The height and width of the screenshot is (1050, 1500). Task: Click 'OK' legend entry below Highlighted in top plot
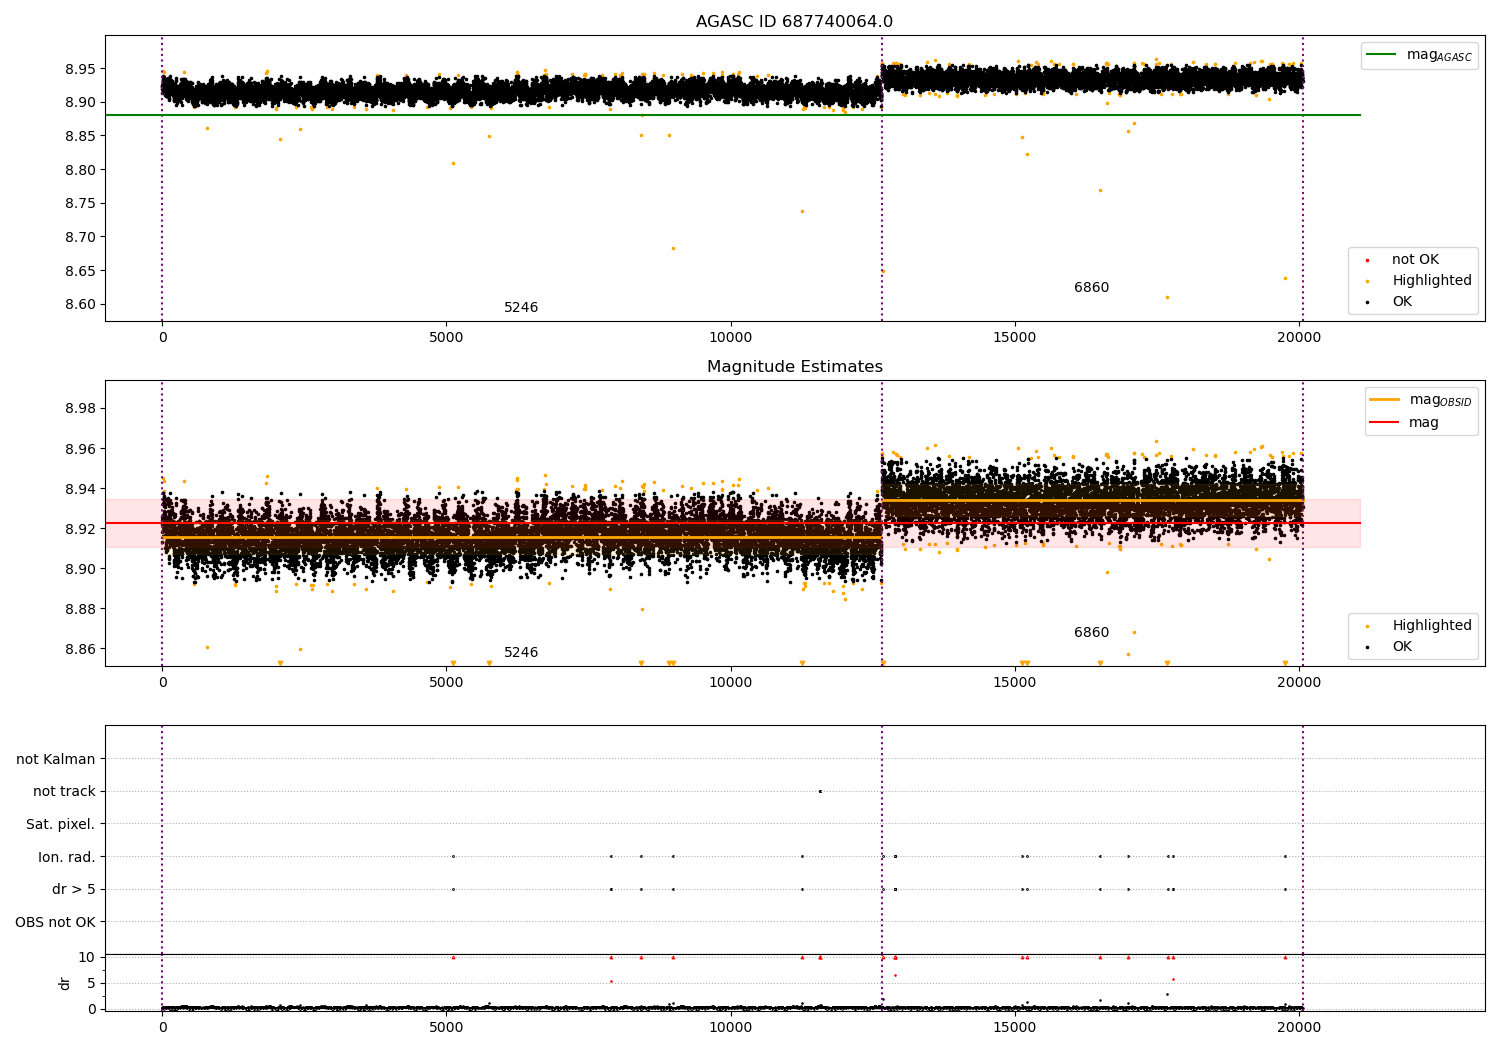tap(1401, 302)
